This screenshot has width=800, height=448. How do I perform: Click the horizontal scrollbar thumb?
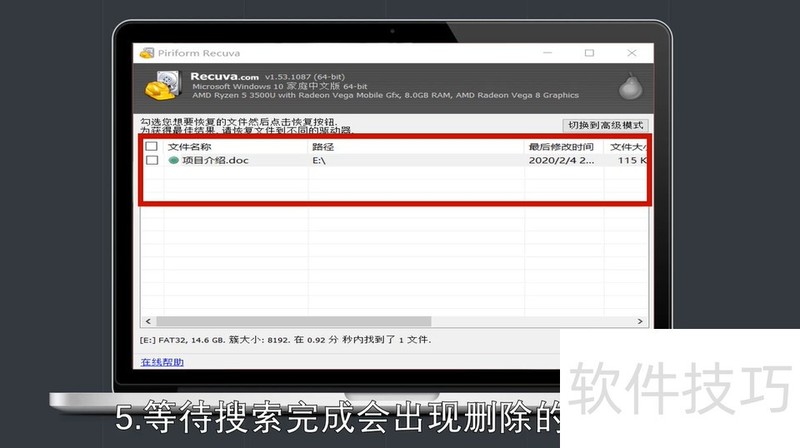pos(294,321)
